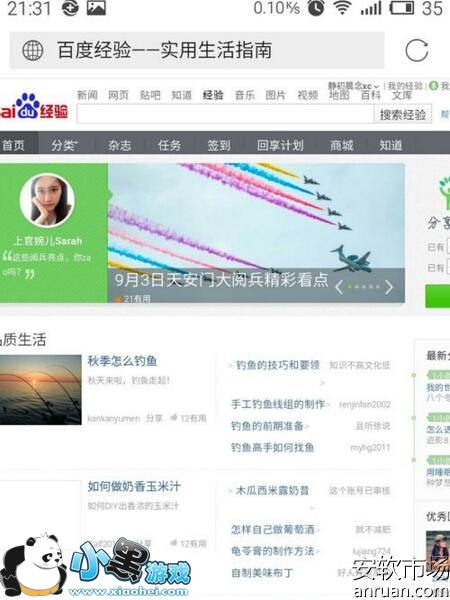The width and height of the screenshot is (450, 600).
Task: Click the globe icon in address bar
Action: (x=33, y=50)
